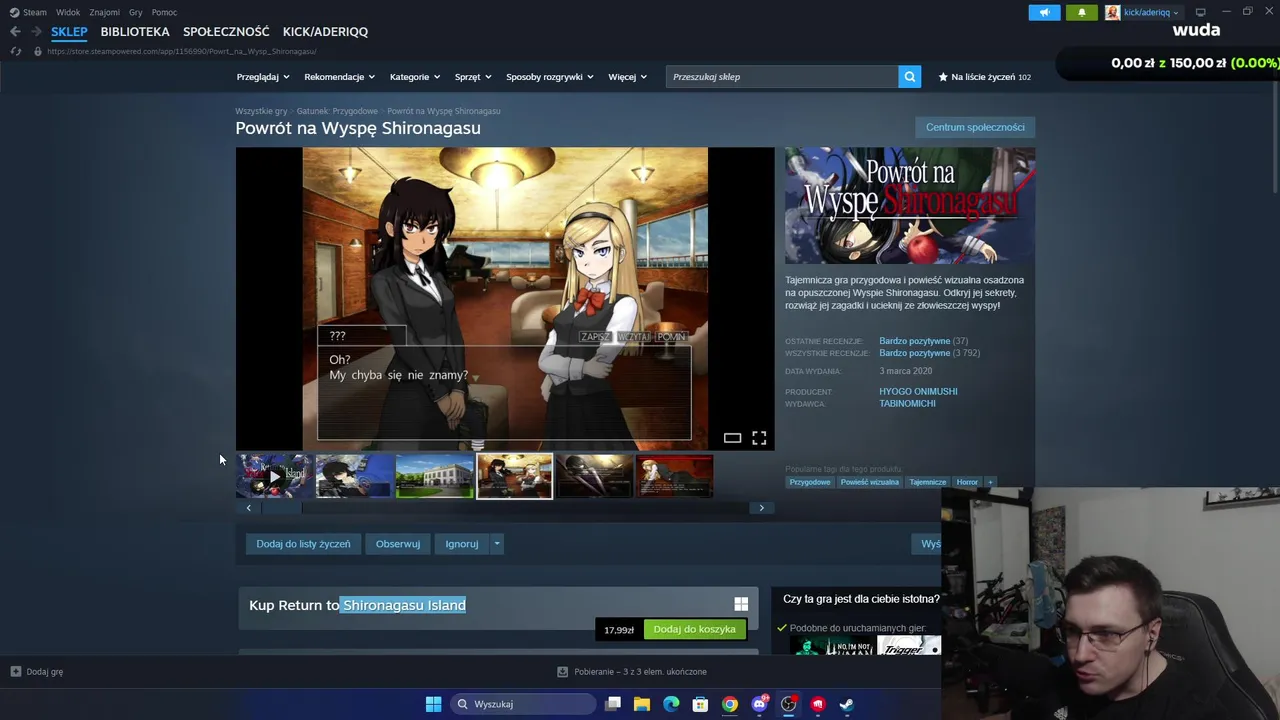Open the dropdown arrow next to Ignoruj
Image resolution: width=1280 pixels, height=720 pixels.
[497, 544]
